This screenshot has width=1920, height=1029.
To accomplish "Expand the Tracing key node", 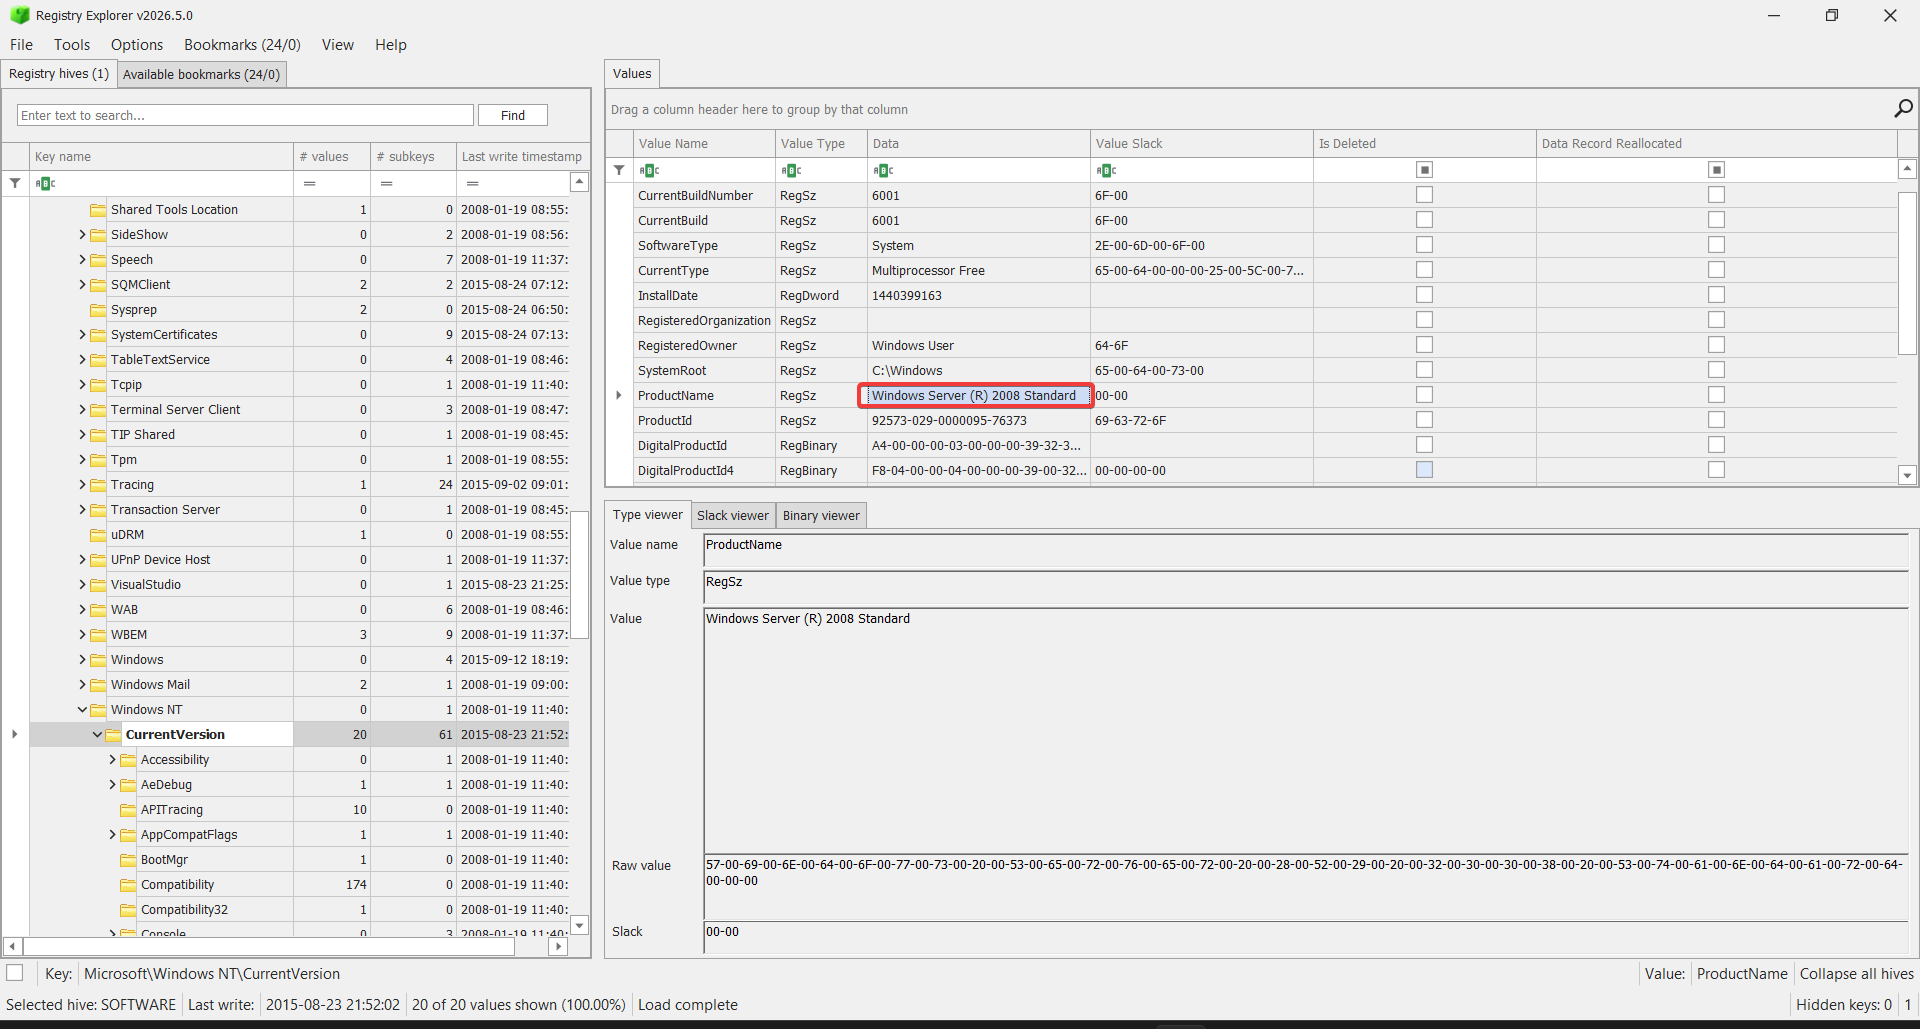I will [x=82, y=485].
